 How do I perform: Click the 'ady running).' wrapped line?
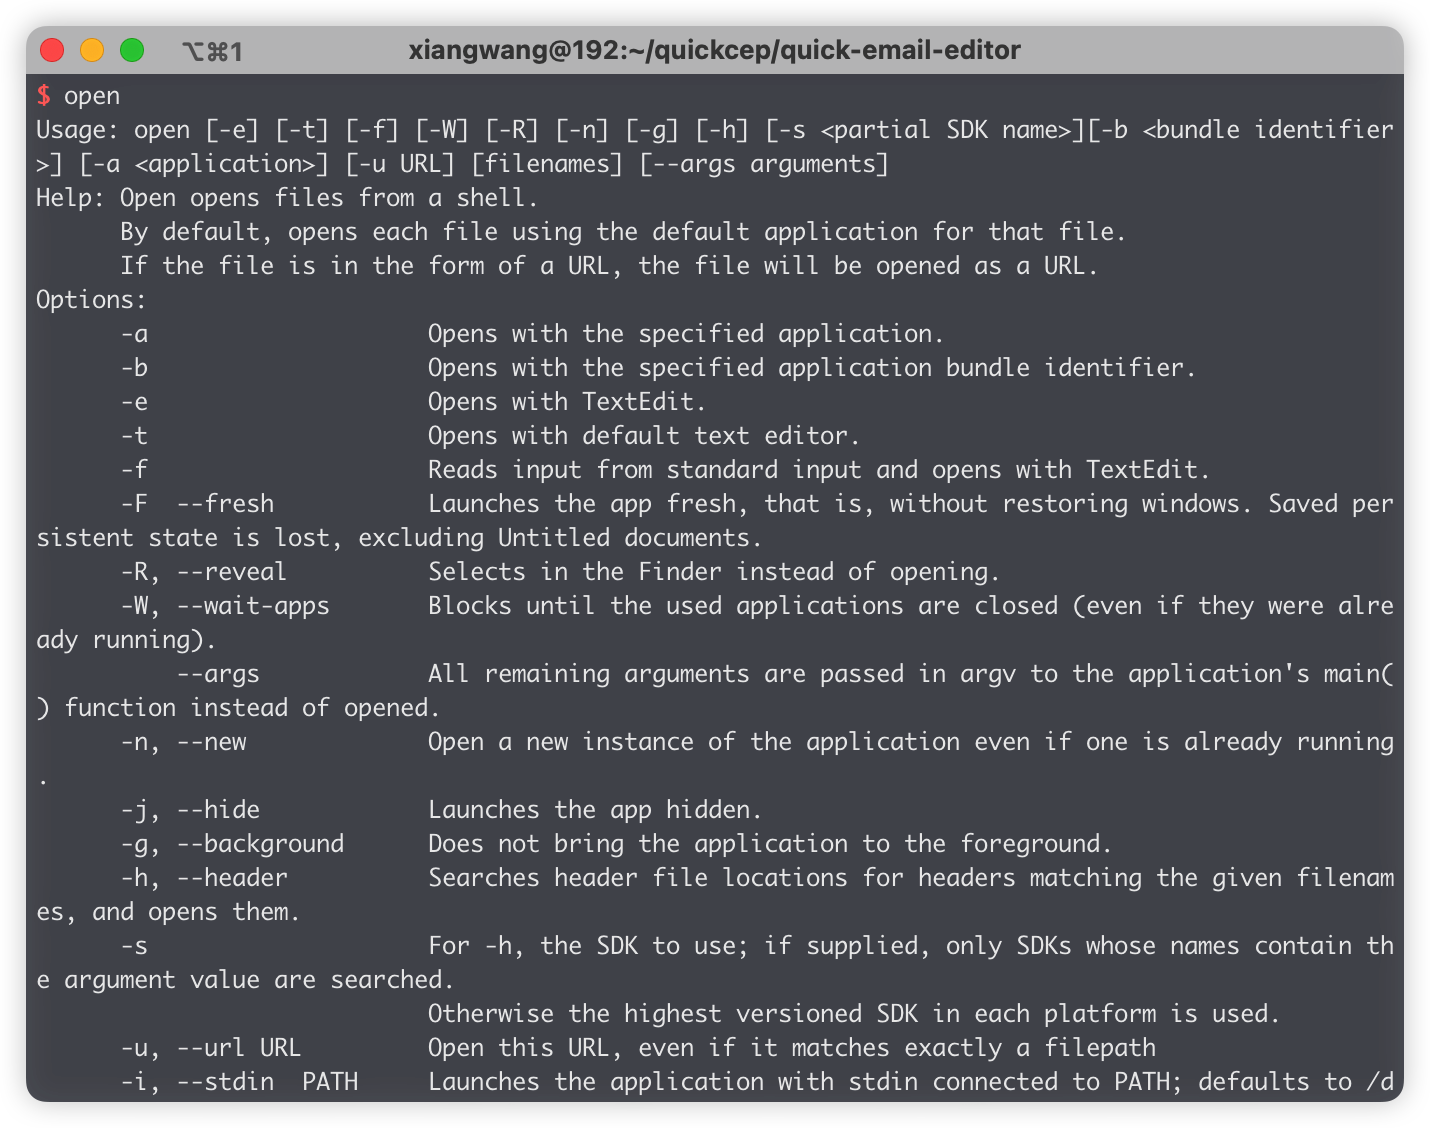coord(126,640)
